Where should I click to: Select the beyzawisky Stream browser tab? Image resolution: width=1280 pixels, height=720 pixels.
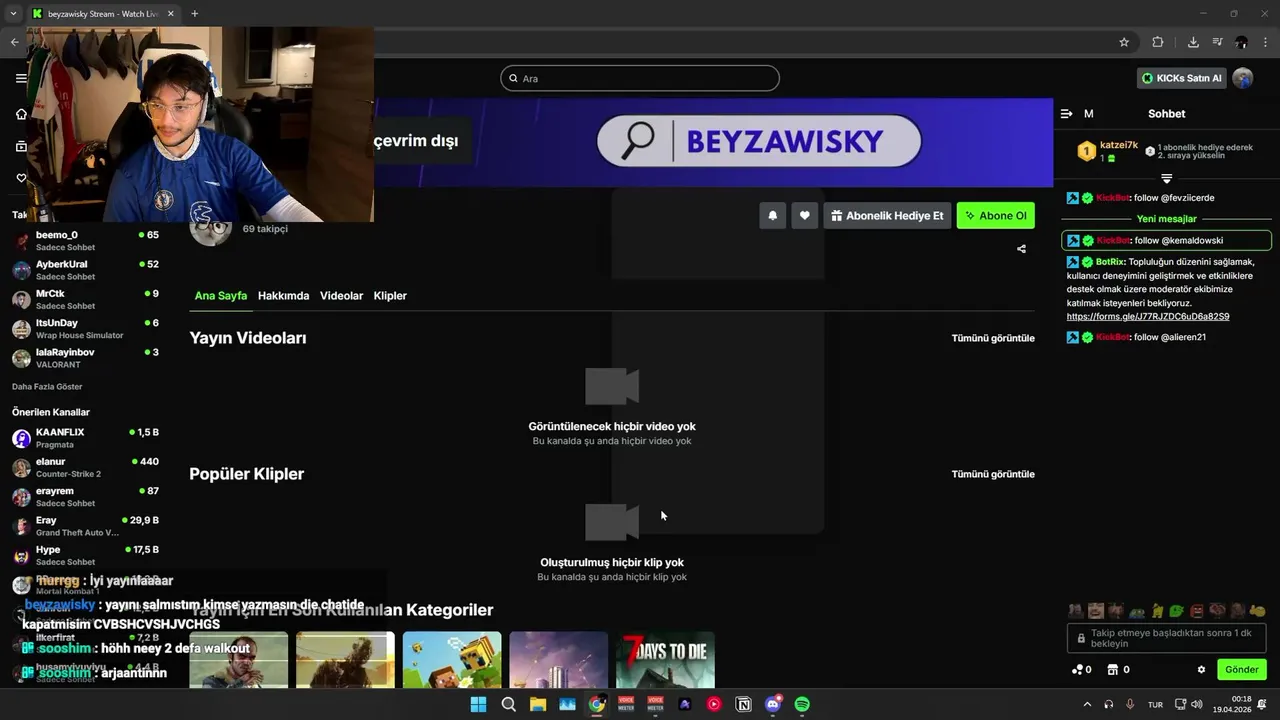103,14
